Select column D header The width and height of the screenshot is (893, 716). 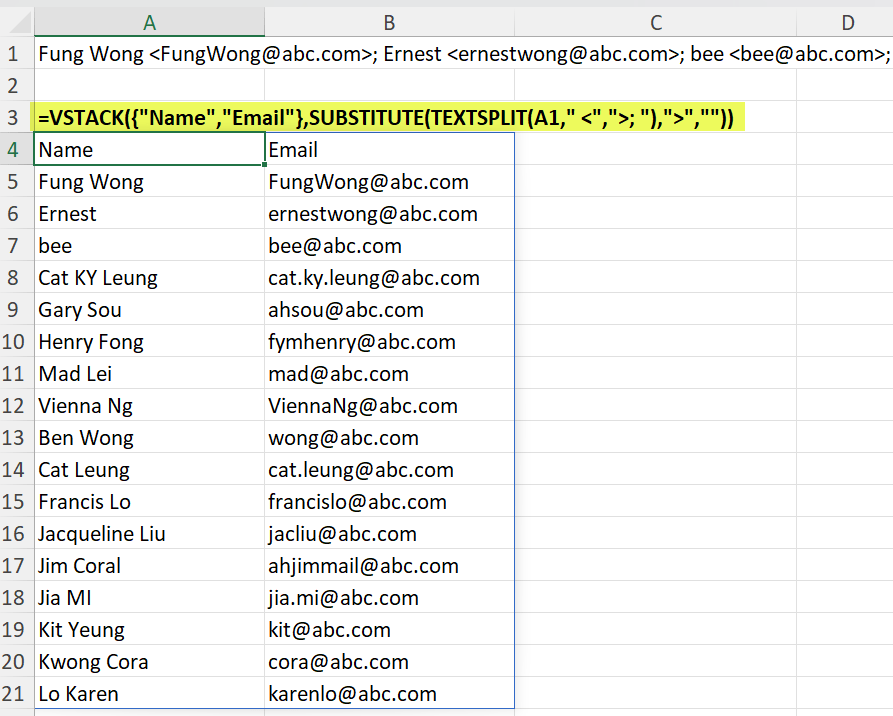tap(847, 22)
